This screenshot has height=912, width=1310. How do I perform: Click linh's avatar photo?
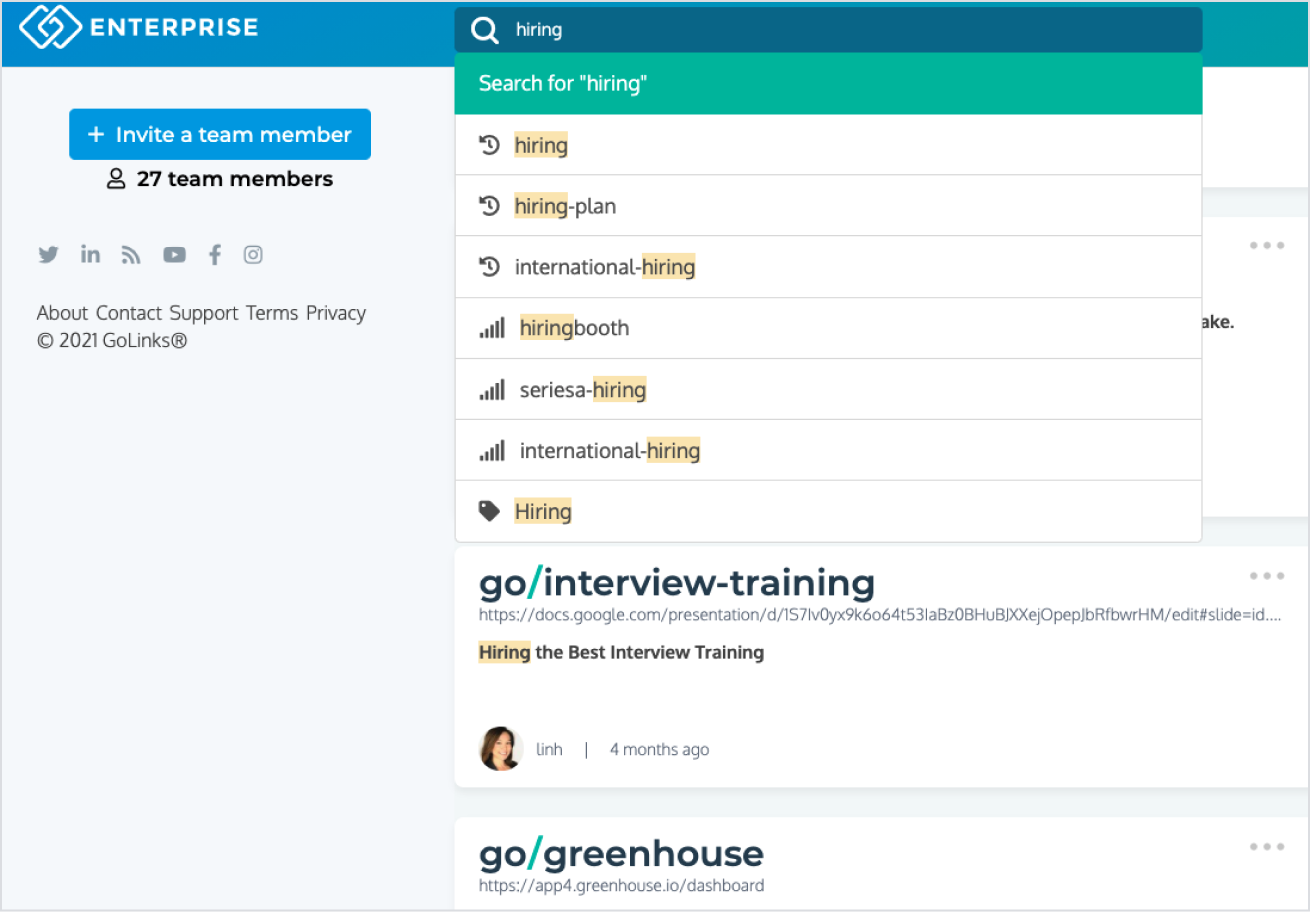[501, 749]
